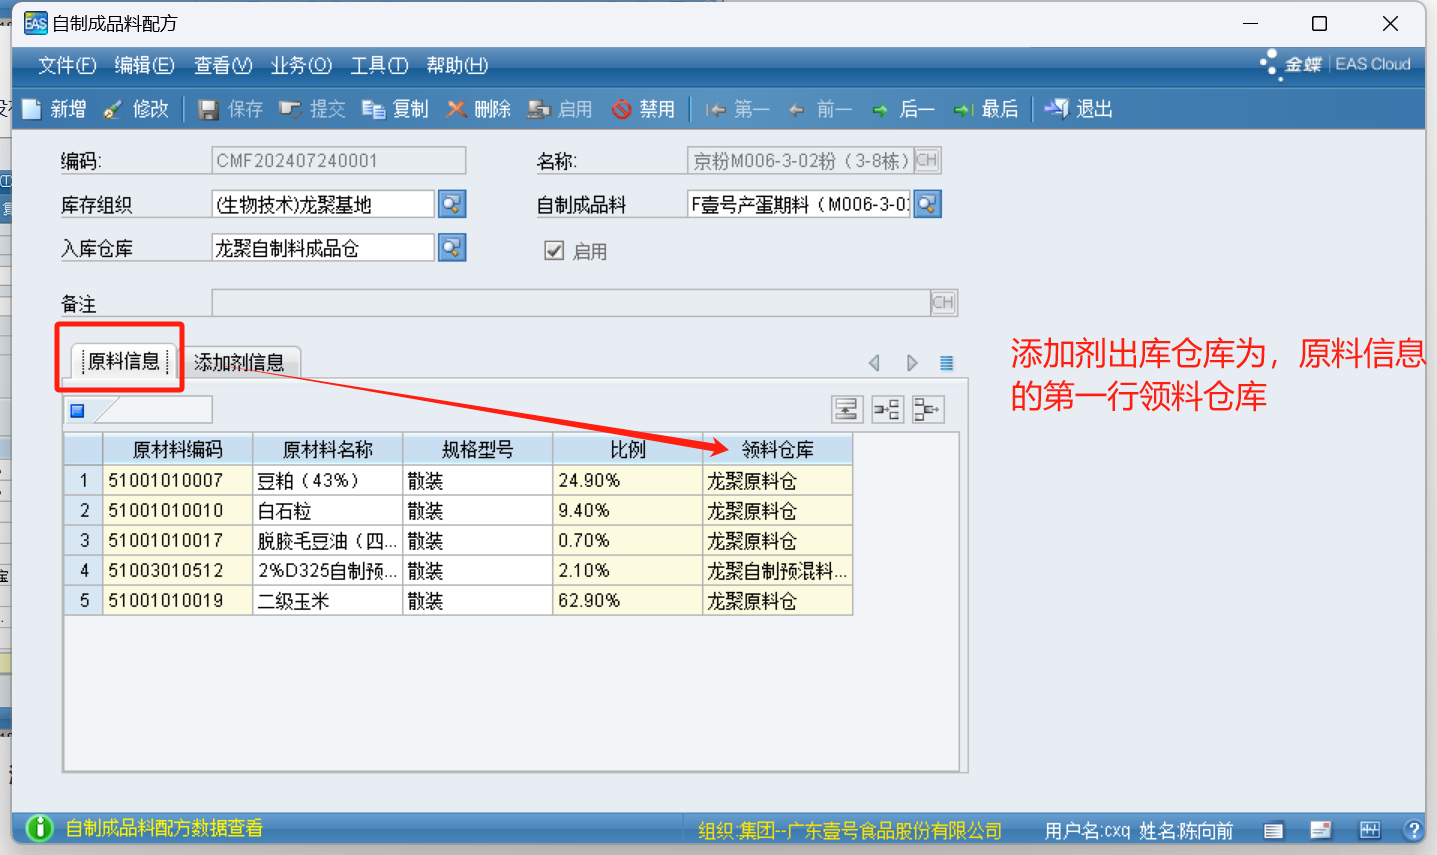Click the 修改 (Edit) toolbar icon
The image size is (1437, 855).
[114, 109]
